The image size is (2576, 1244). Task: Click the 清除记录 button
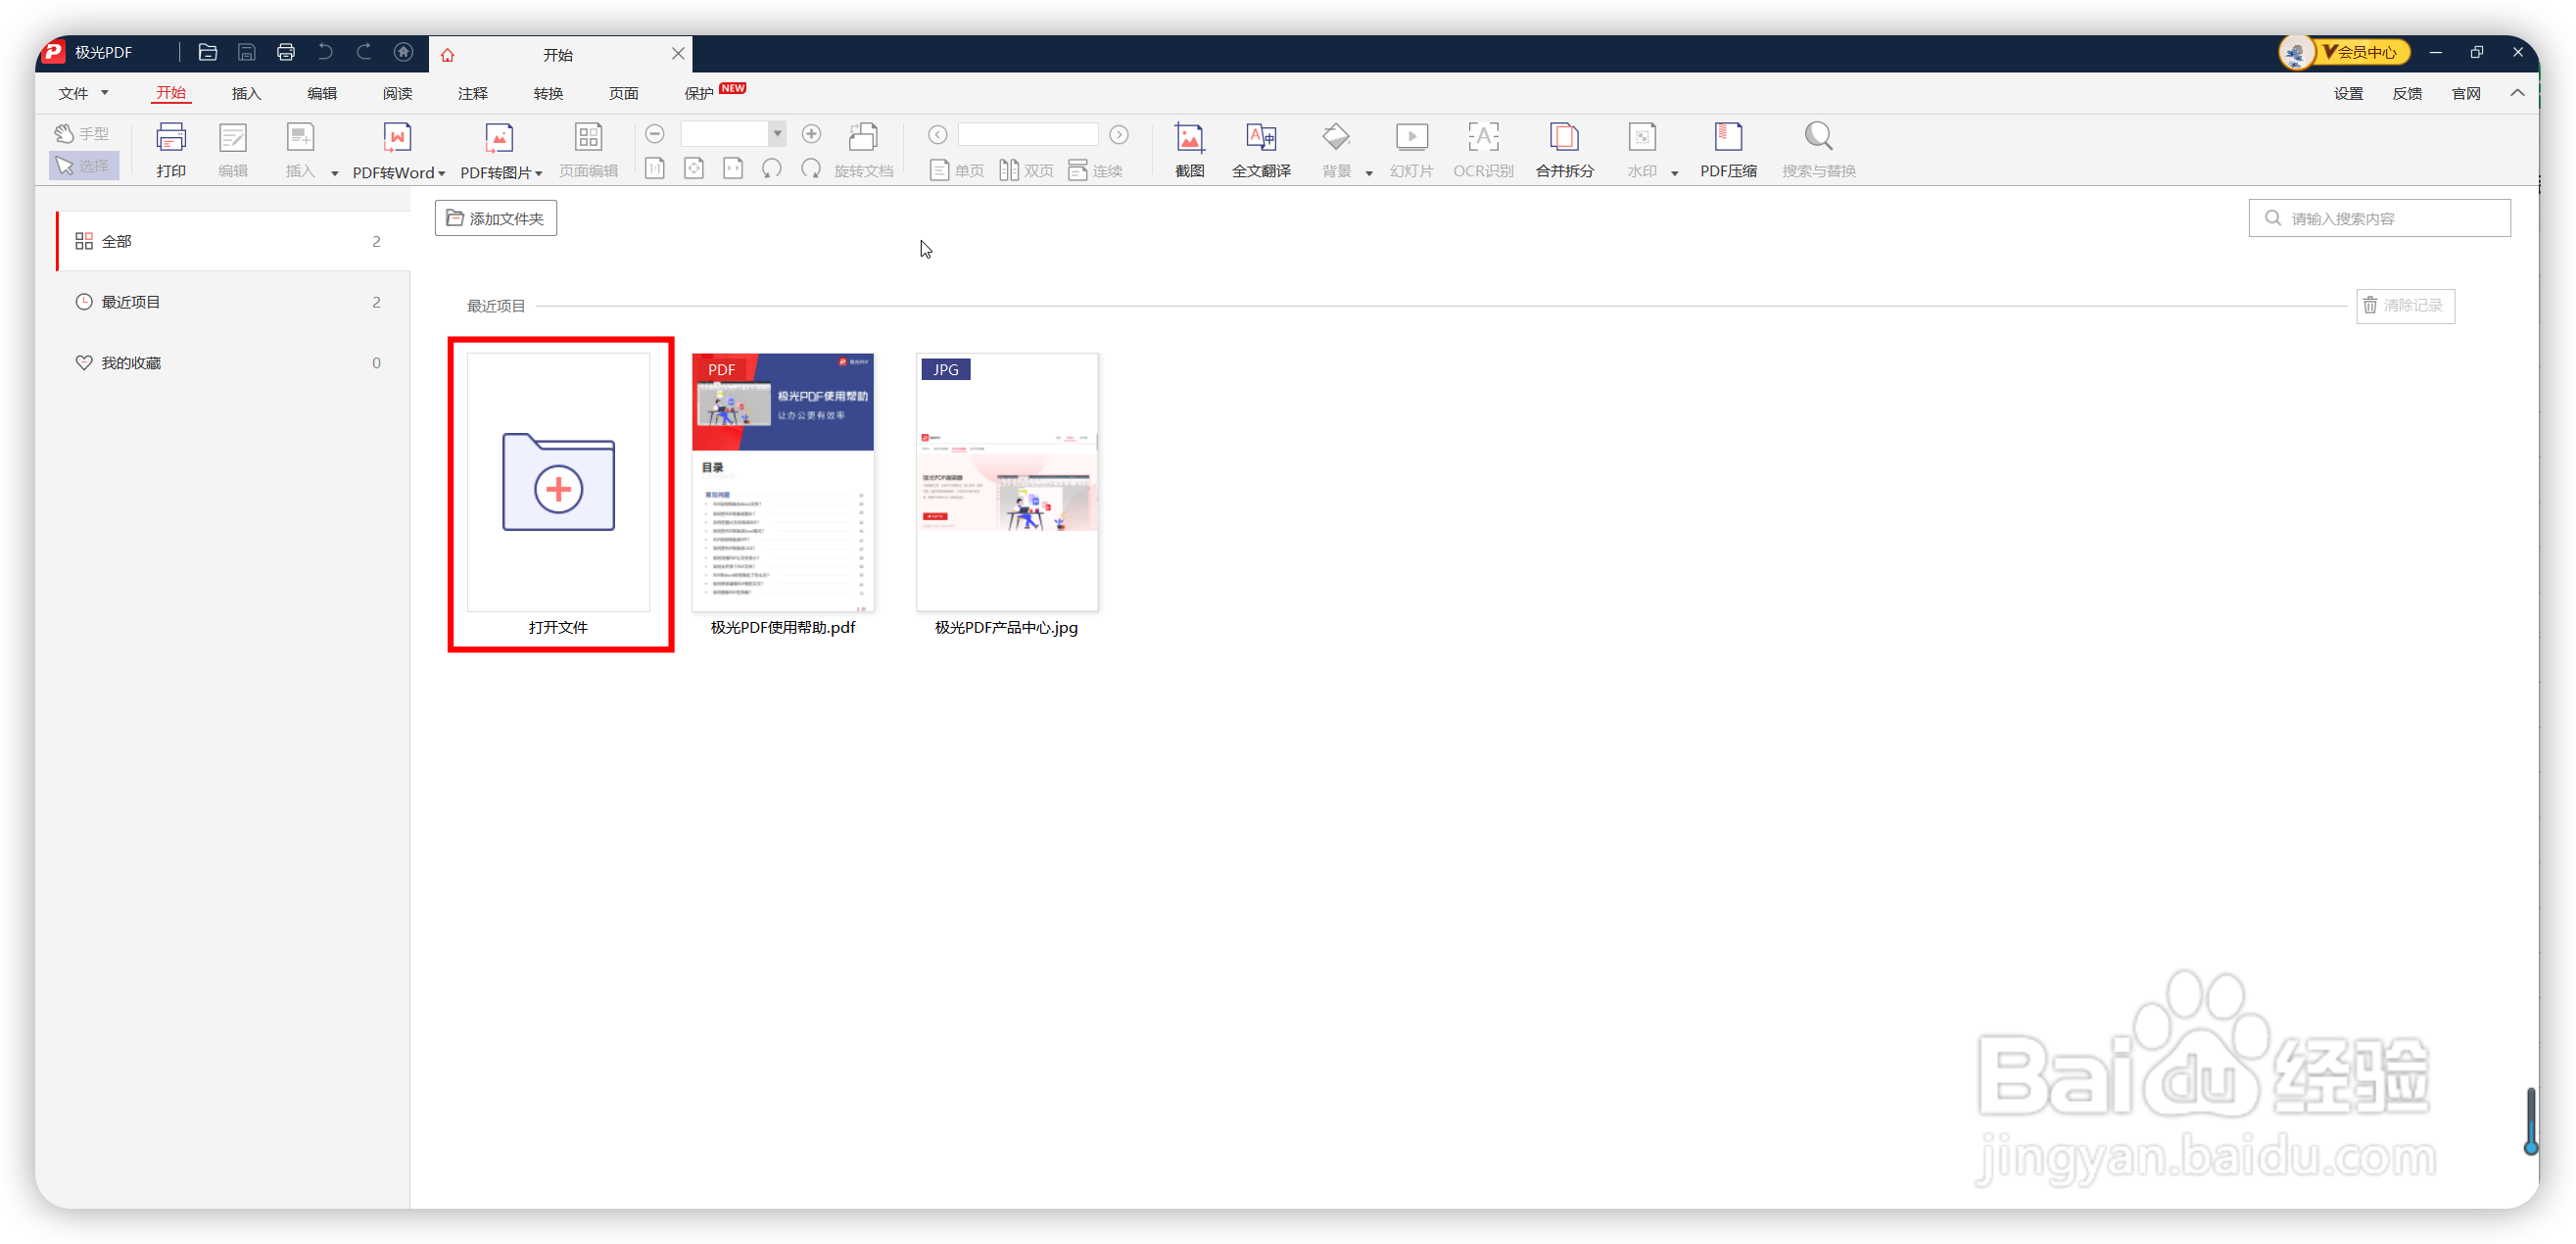pyautogui.click(x=2405, y=305)
